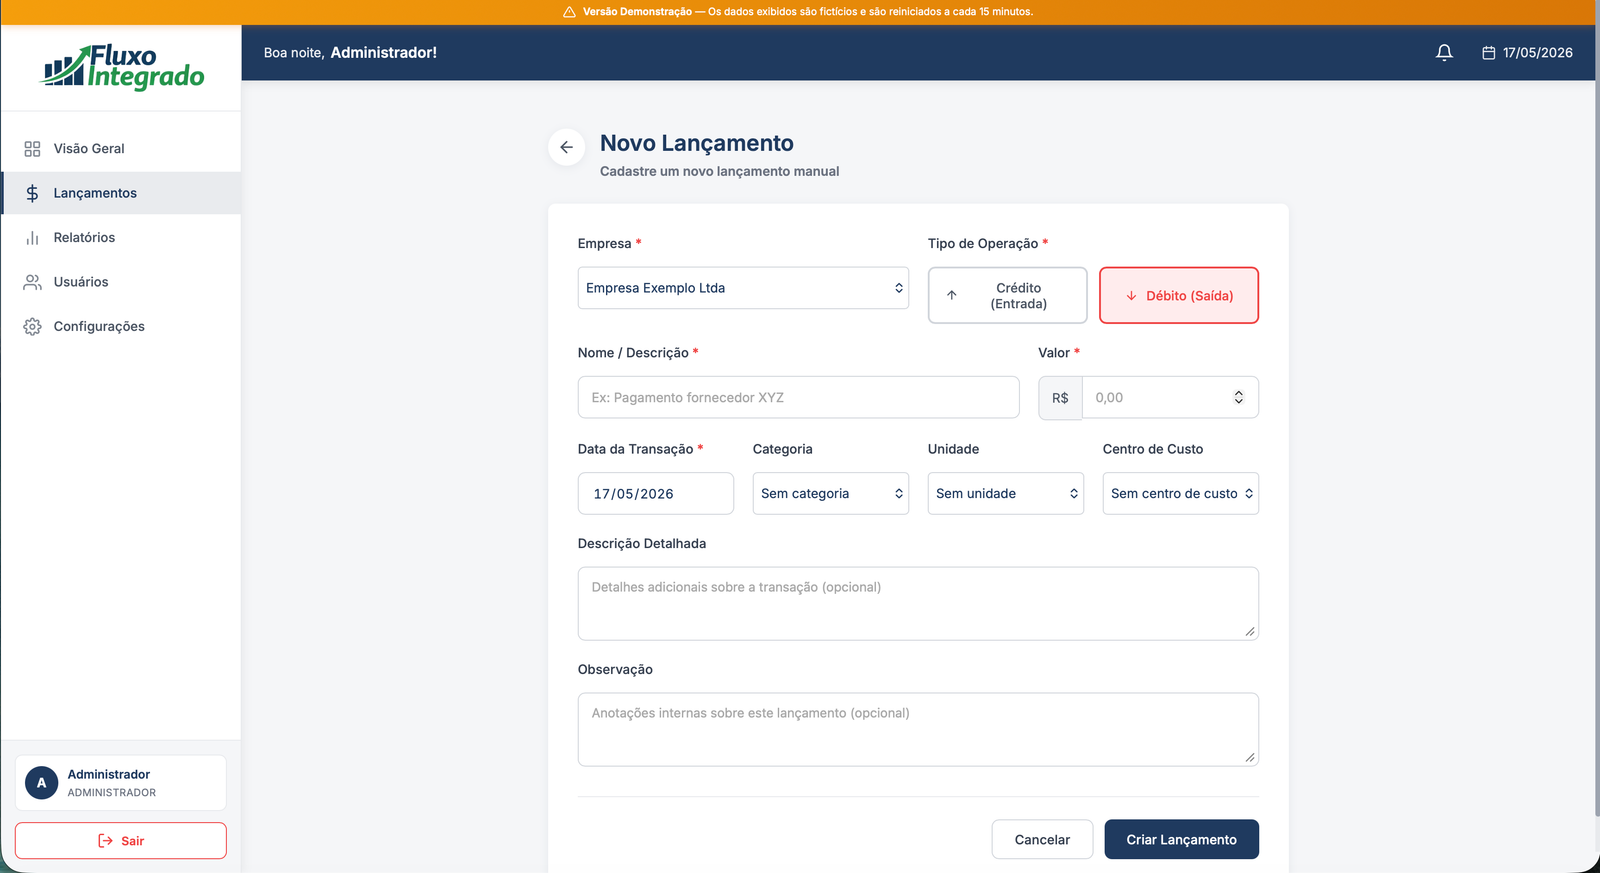This screenshot has height=873, width=1600.
Task: Open Lançamentos menu item
Action: [121, 193]
